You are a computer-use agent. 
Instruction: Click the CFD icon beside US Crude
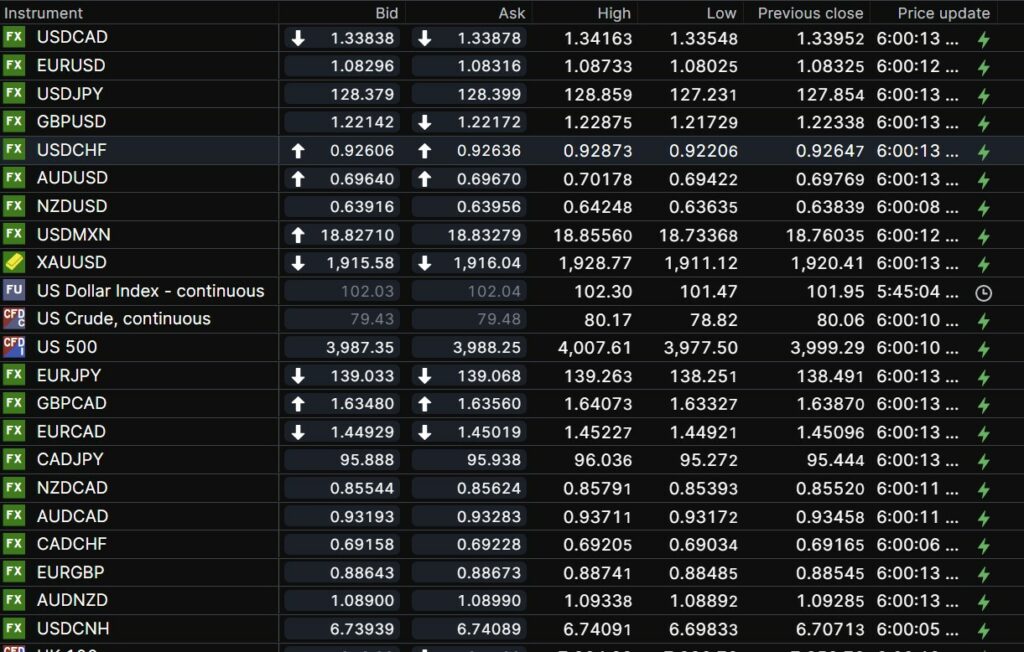14,319
